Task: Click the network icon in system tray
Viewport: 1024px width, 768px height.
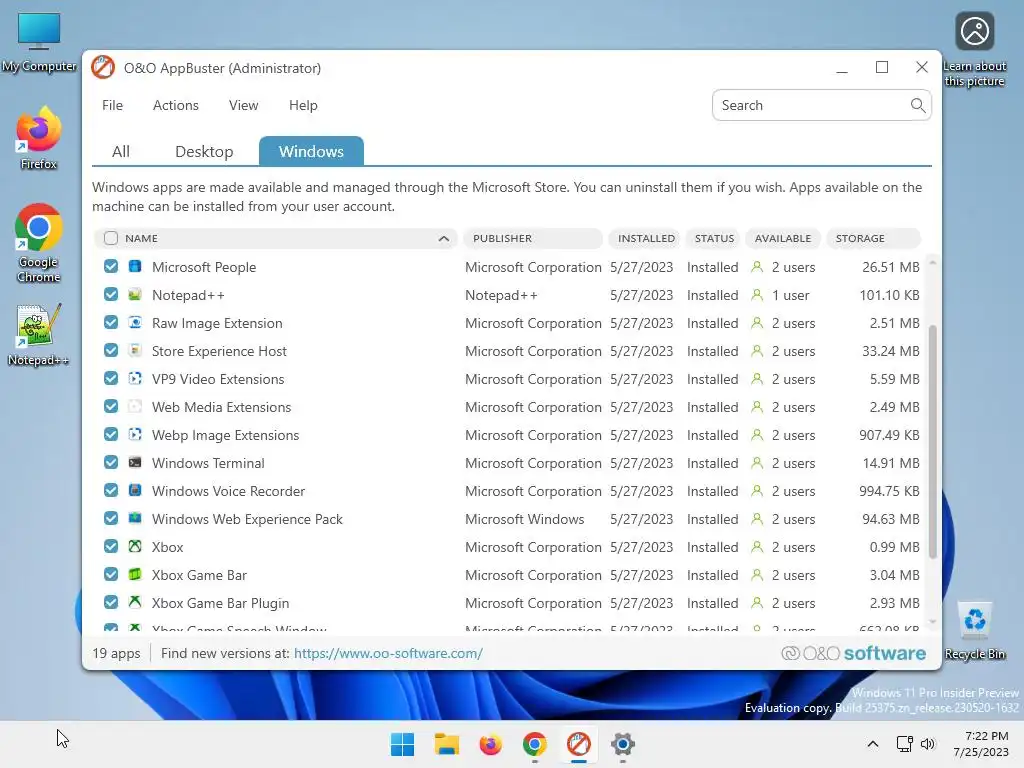Action: 904,744
